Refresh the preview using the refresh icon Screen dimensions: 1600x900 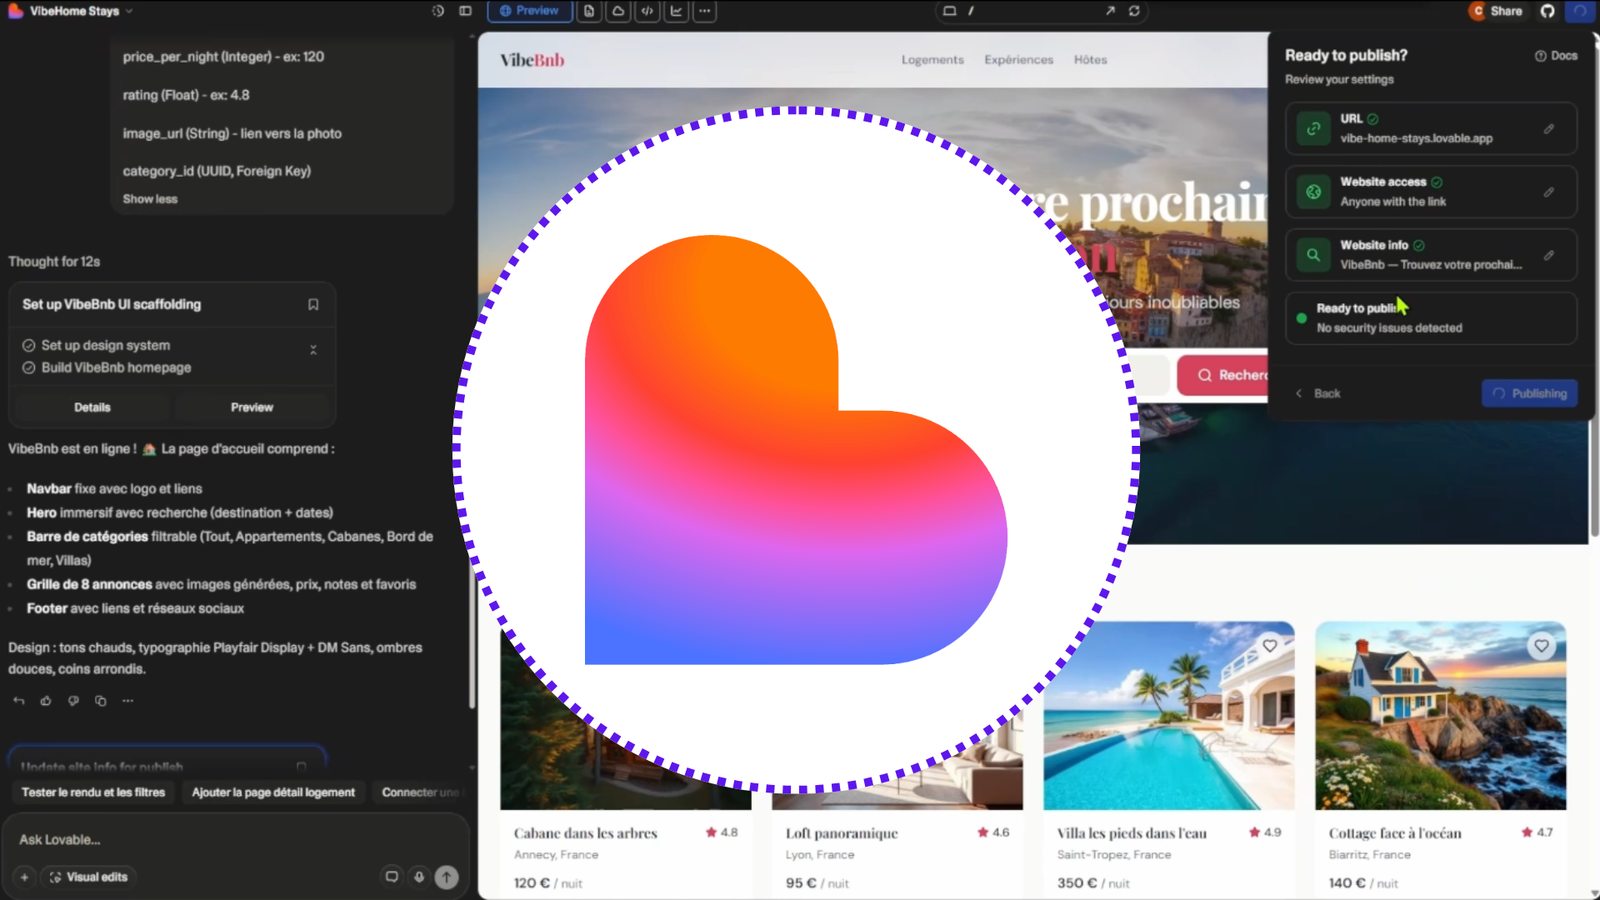[1135, 11]
